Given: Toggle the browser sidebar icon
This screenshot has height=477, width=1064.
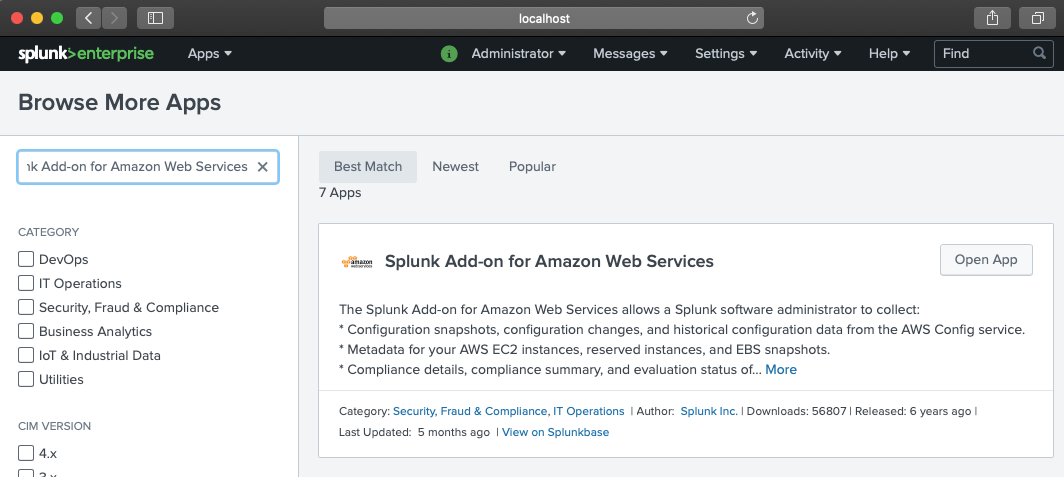Looking at the screenshot, I should pyautogui.click(x=155, y=18).
